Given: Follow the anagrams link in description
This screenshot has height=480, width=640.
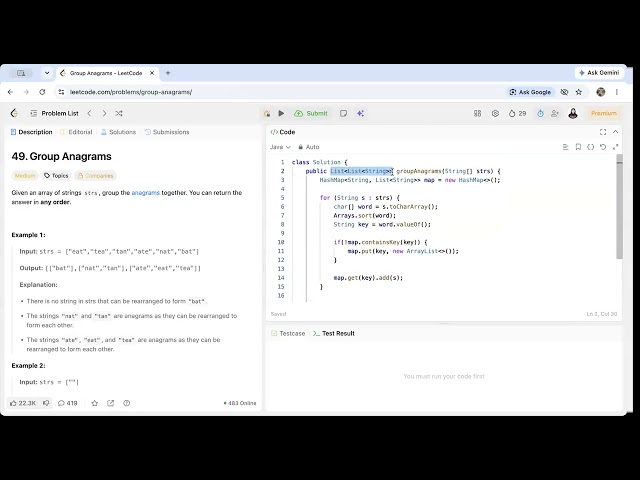Looking at the screenshot, I should click(x=146, y=193).
